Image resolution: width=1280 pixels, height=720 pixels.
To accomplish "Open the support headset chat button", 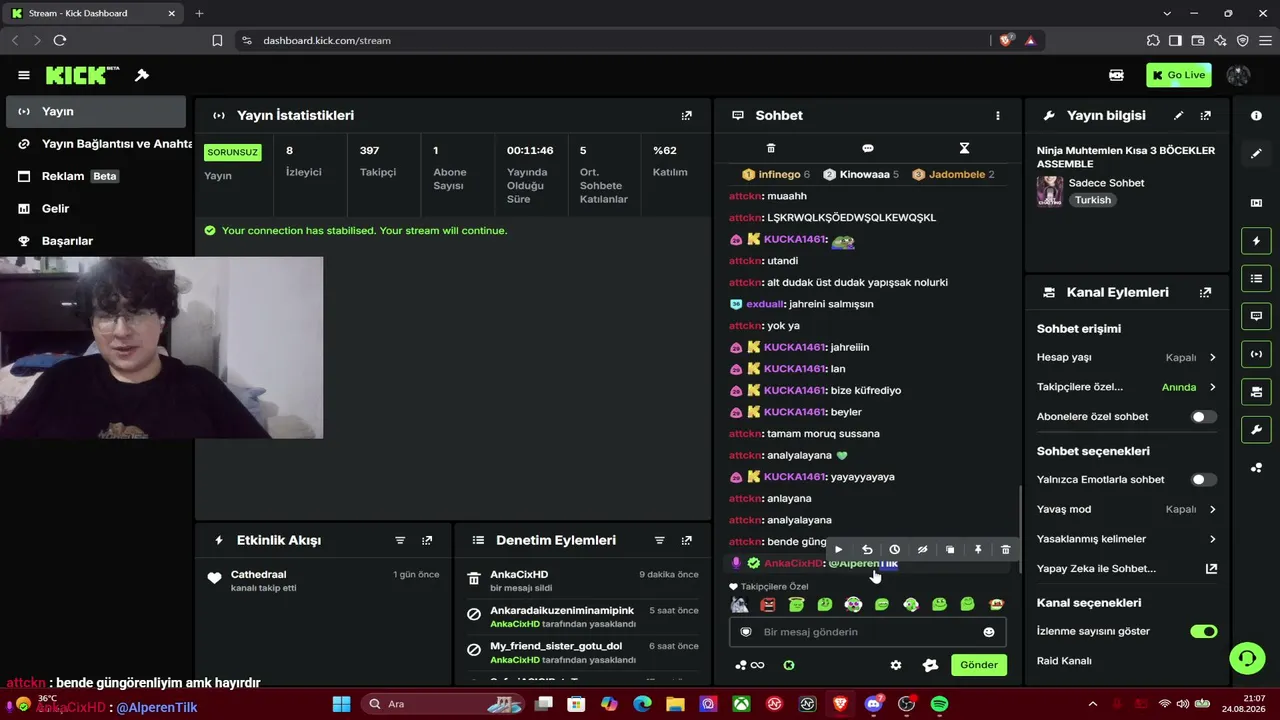I will point(1247,658).
